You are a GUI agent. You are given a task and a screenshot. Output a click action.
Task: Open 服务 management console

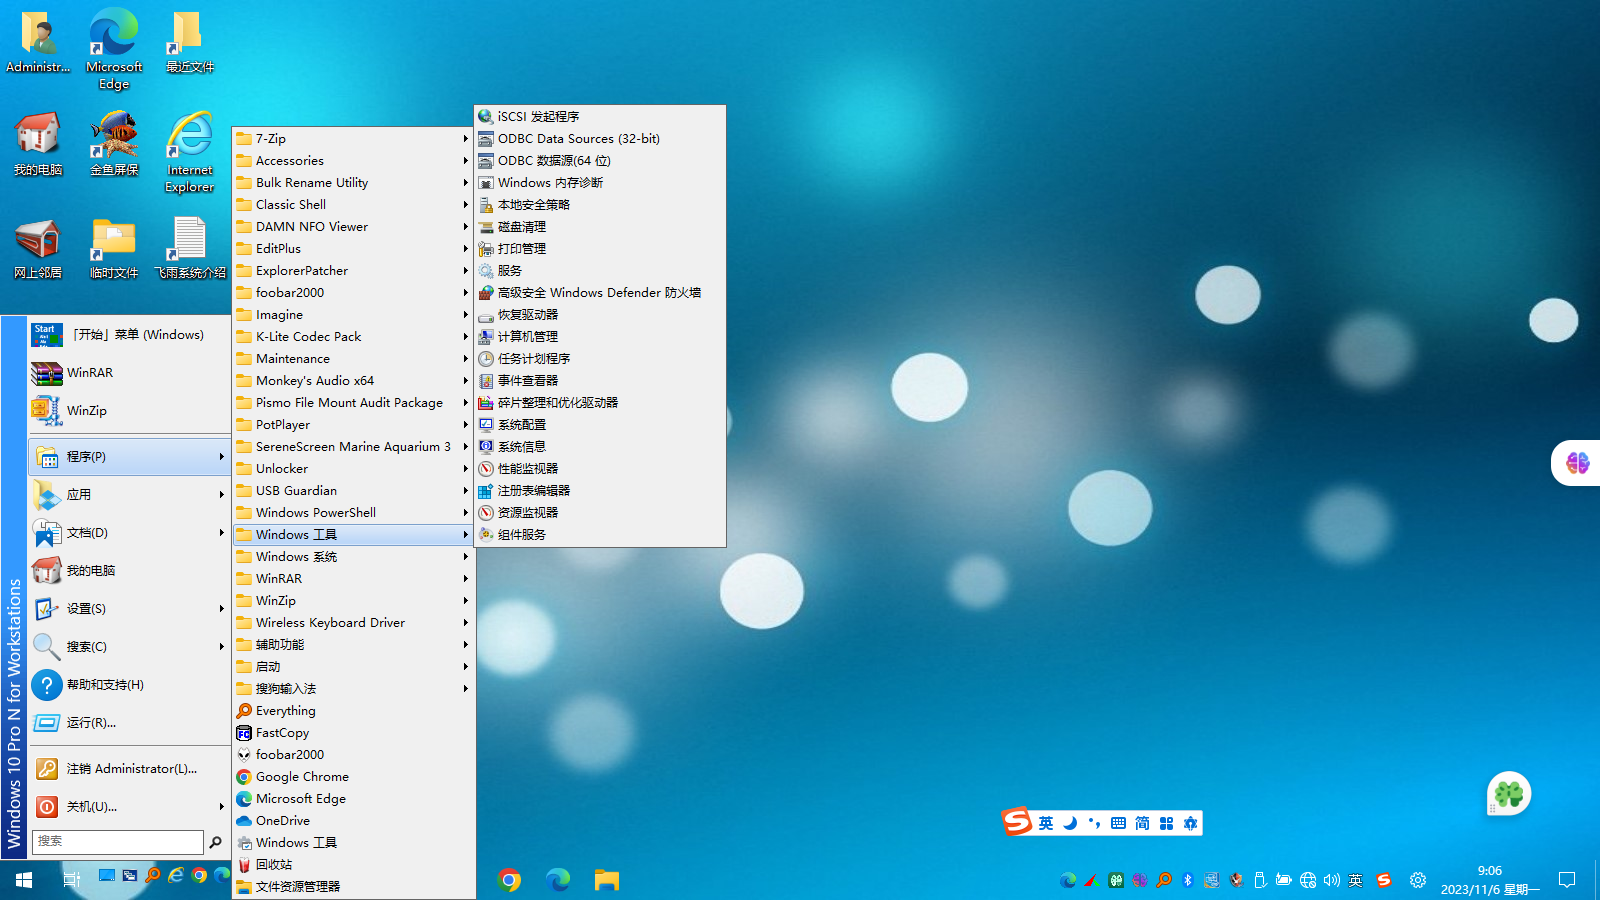pos(600,271)
